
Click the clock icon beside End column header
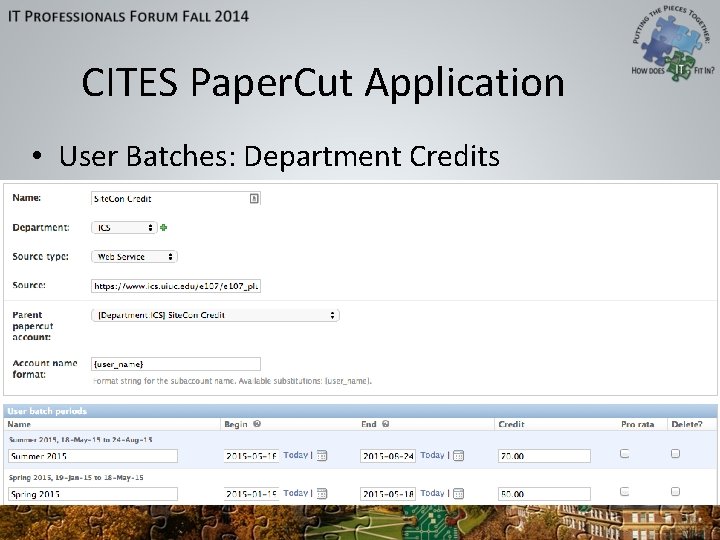coord(386,424)
